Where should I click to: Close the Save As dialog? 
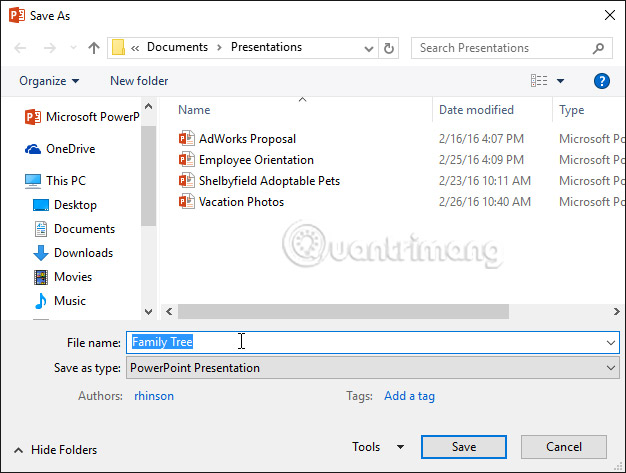coord(610,15)
